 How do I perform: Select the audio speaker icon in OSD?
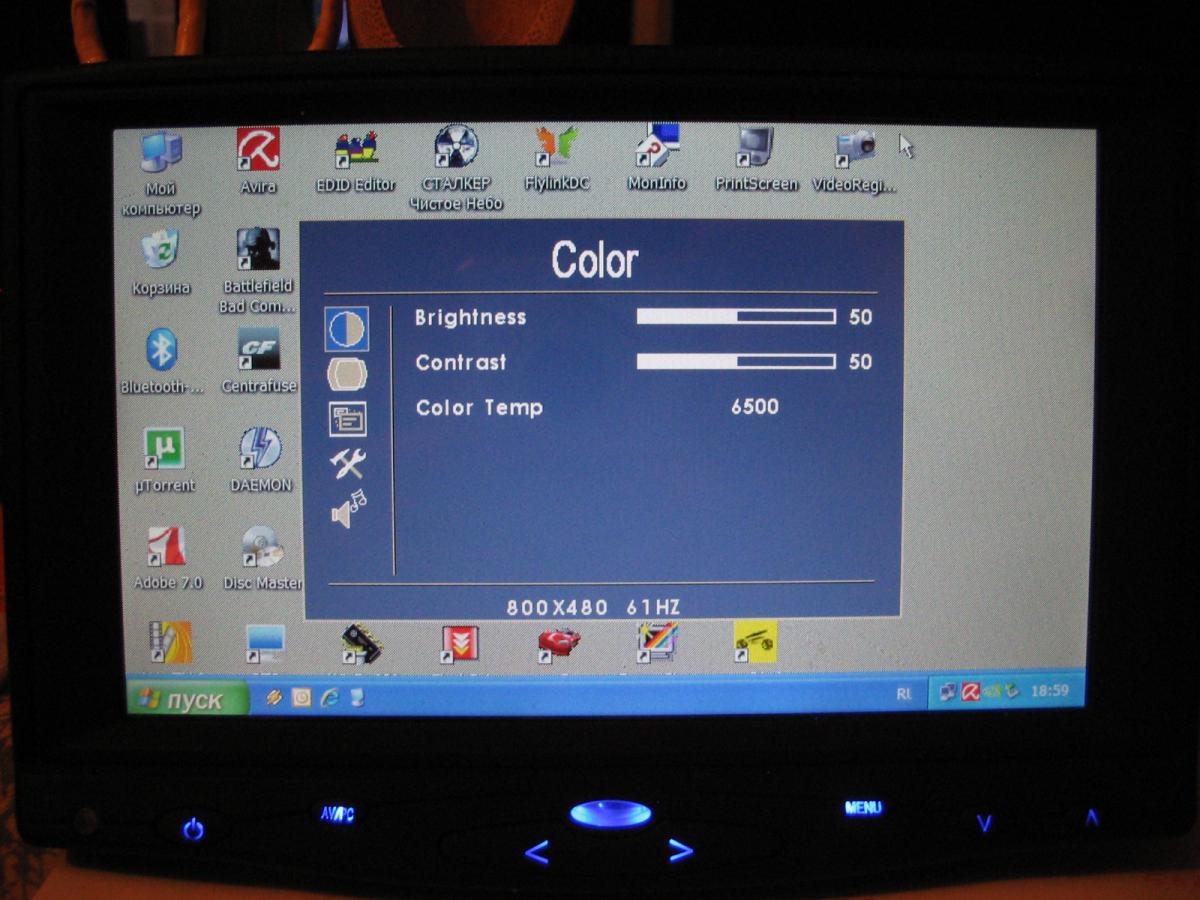(348, 510)
